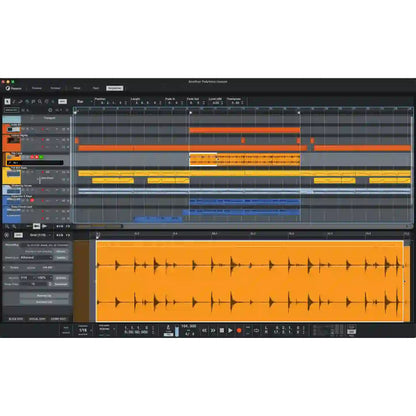This screenshot has width=416, height=416.
Task: Switch to Vocal Edit mode tab
Action: [x=37, y=319]
